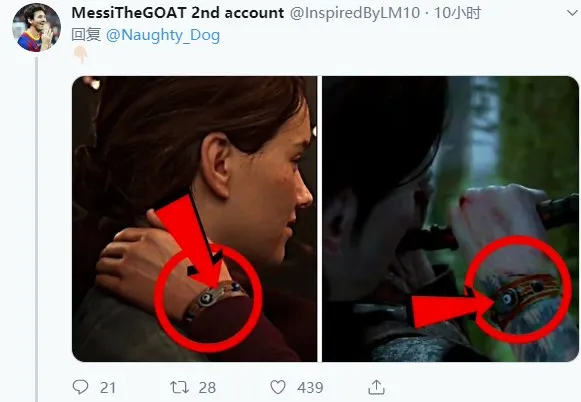Open the @Naughty_Dog mention link
The height and width of the screenshot is (402, 581).
(x=163, y=36)
